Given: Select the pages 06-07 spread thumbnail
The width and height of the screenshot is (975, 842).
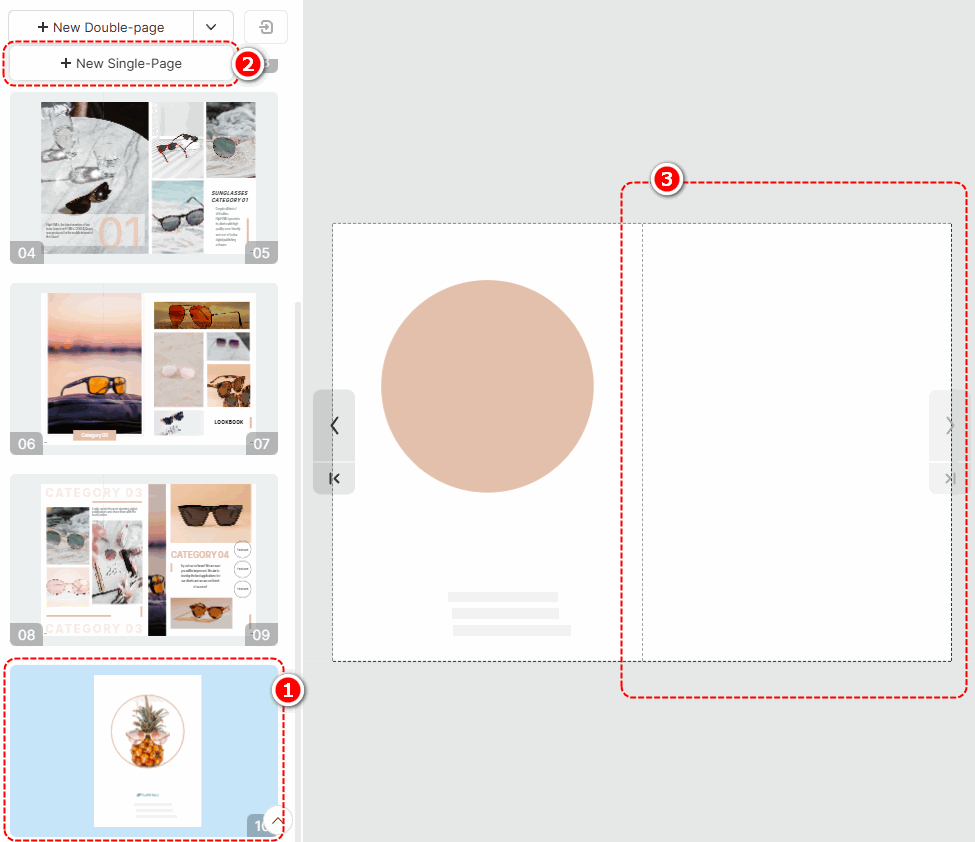Looking at the screenshot, I should point(144,369).
